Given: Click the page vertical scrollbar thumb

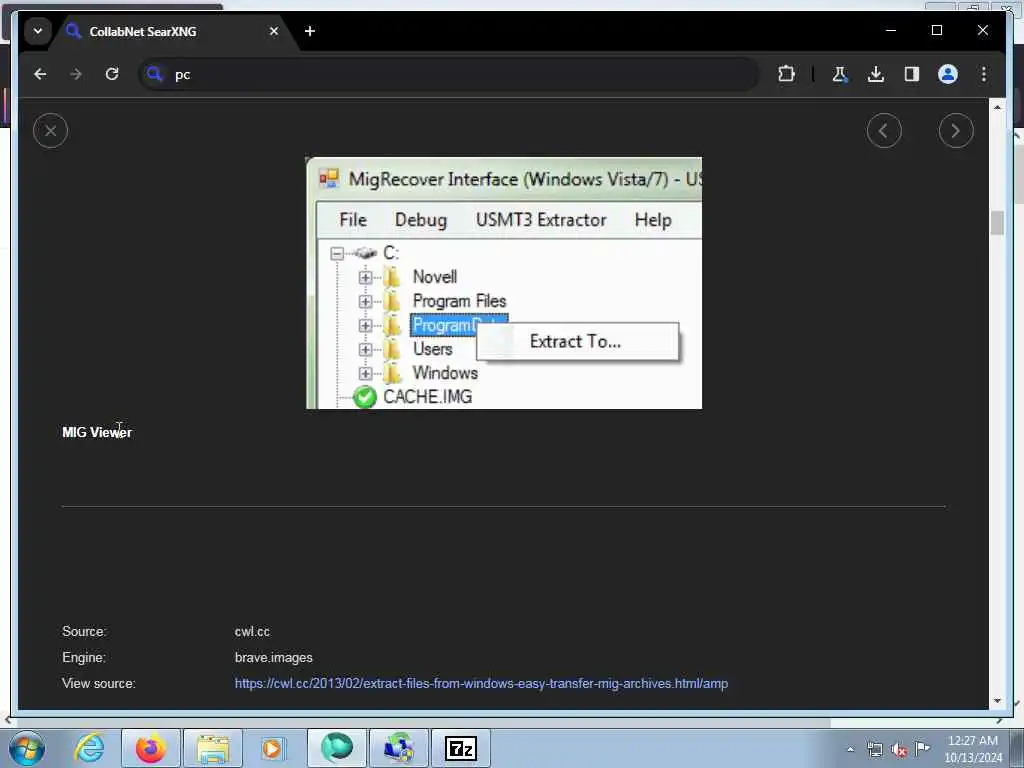Looking at the screenshot, I should [x=997, y=223].
